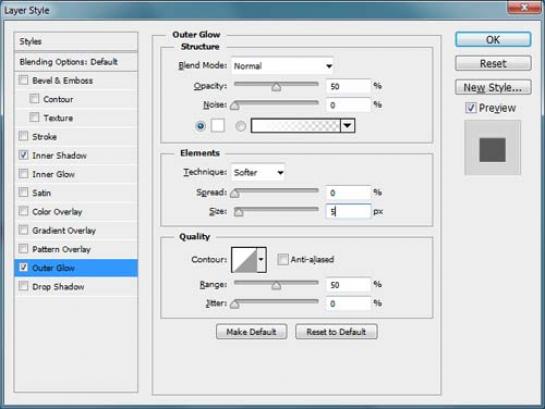
Task: Open the contour curve thumbnail editor
Action: pyautogui.click(x=244, y=260)
